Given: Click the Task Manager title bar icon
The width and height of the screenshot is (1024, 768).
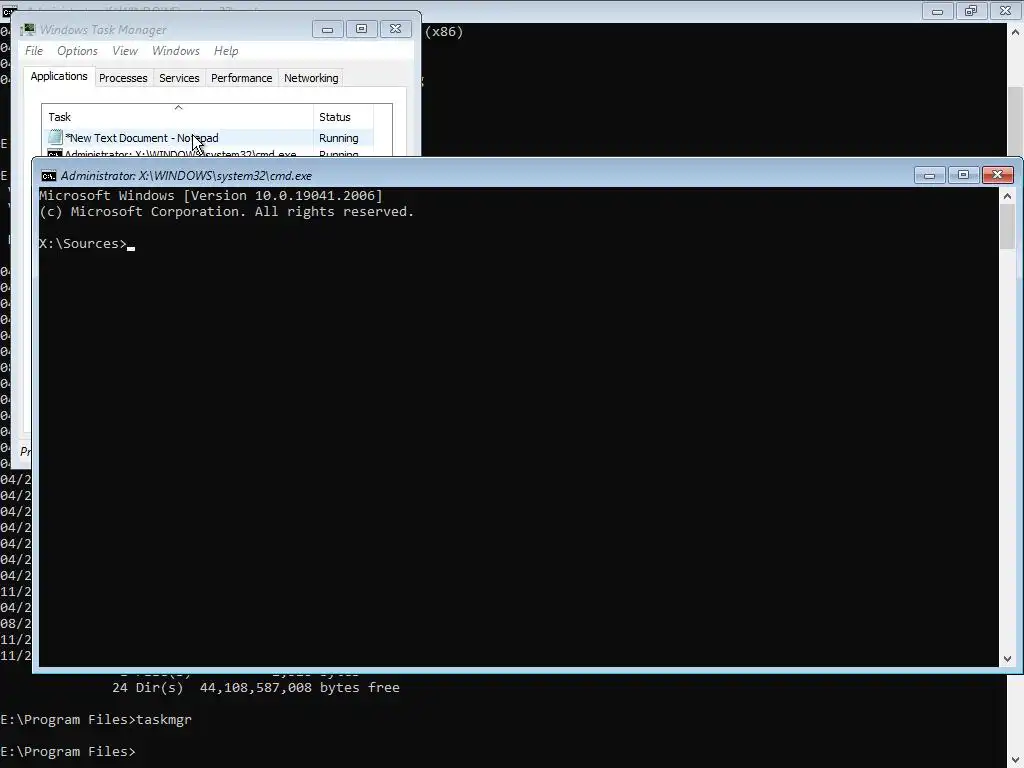Looking at the screenshot, I should click(x=27, y=30).
